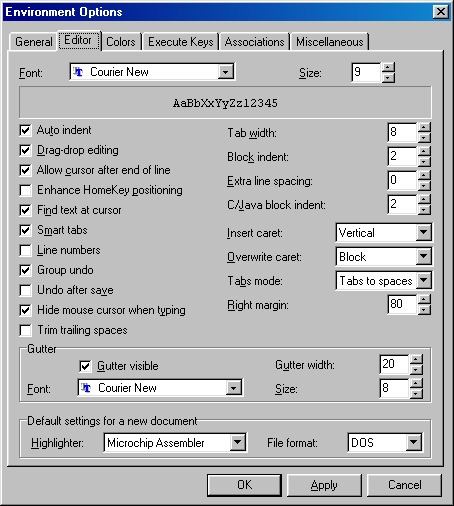454x506 pixels.
Task: Click the Tab width input field
Action: pyautogui.click(x=402, y=132)
